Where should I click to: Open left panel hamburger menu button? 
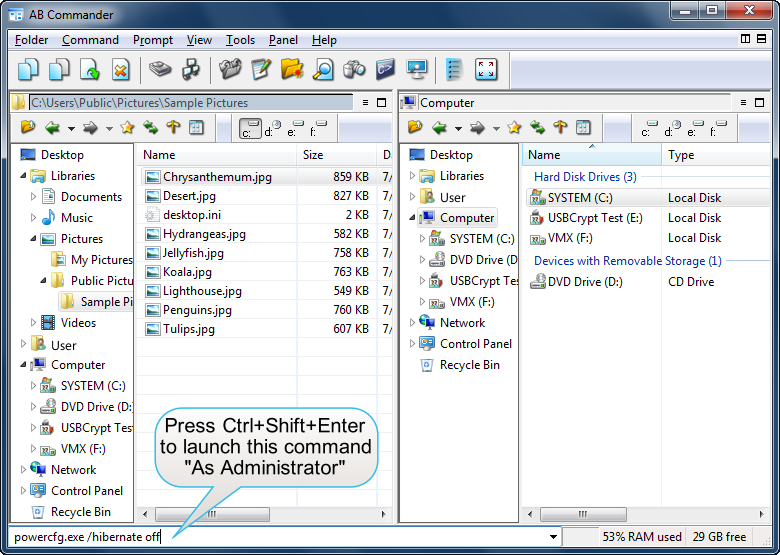tap(365, 102)
